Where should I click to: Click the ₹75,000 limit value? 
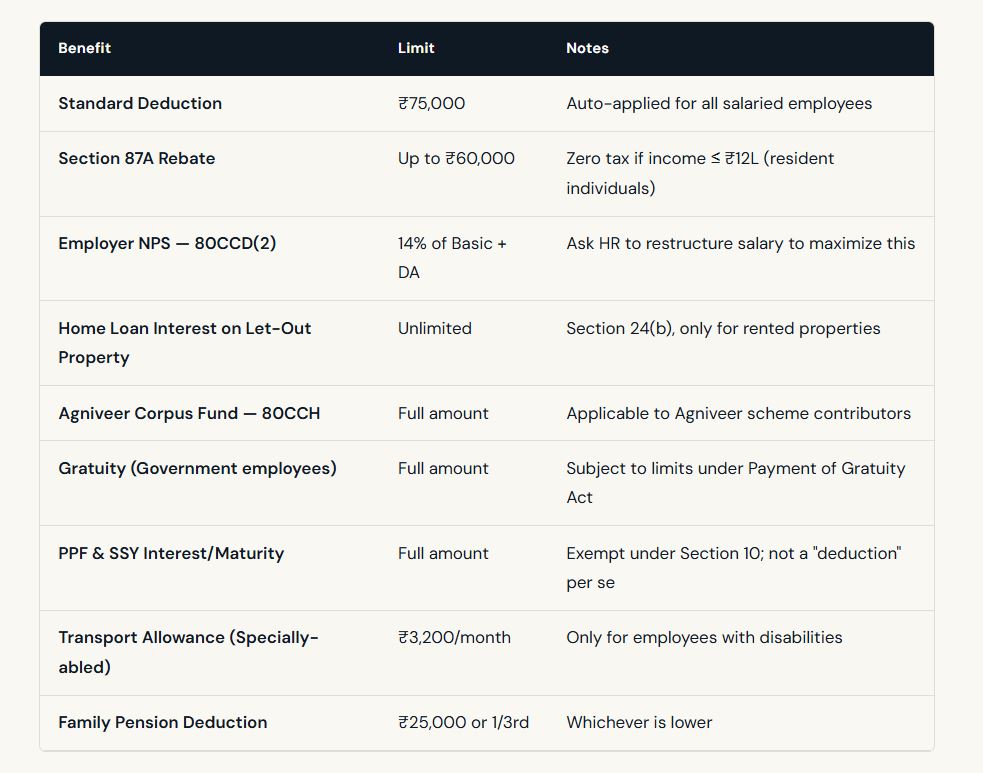point(431,103)
